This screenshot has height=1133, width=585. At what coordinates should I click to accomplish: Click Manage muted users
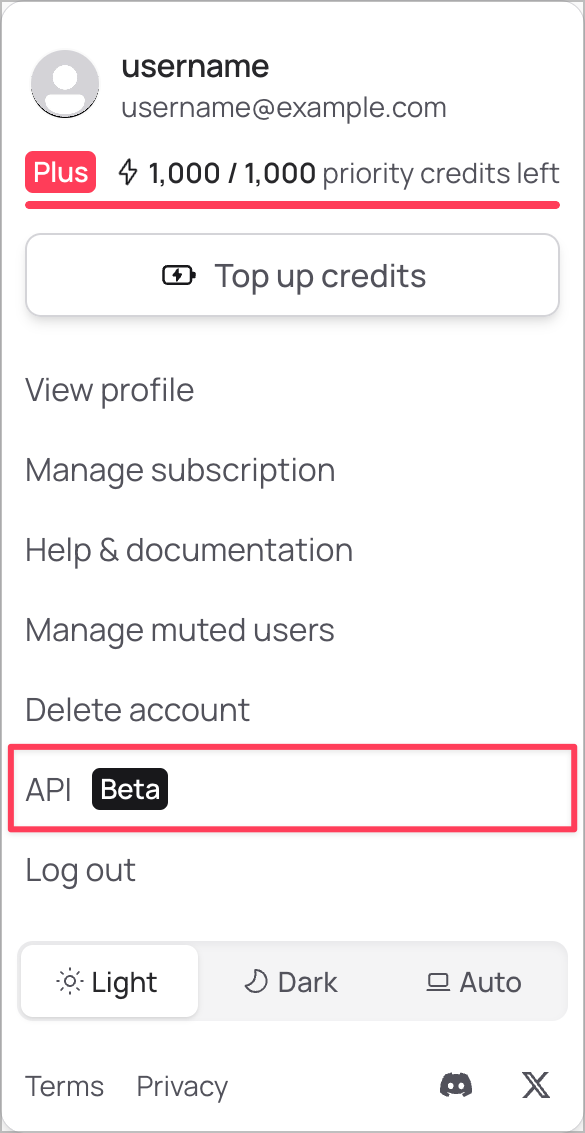[180, 629]
